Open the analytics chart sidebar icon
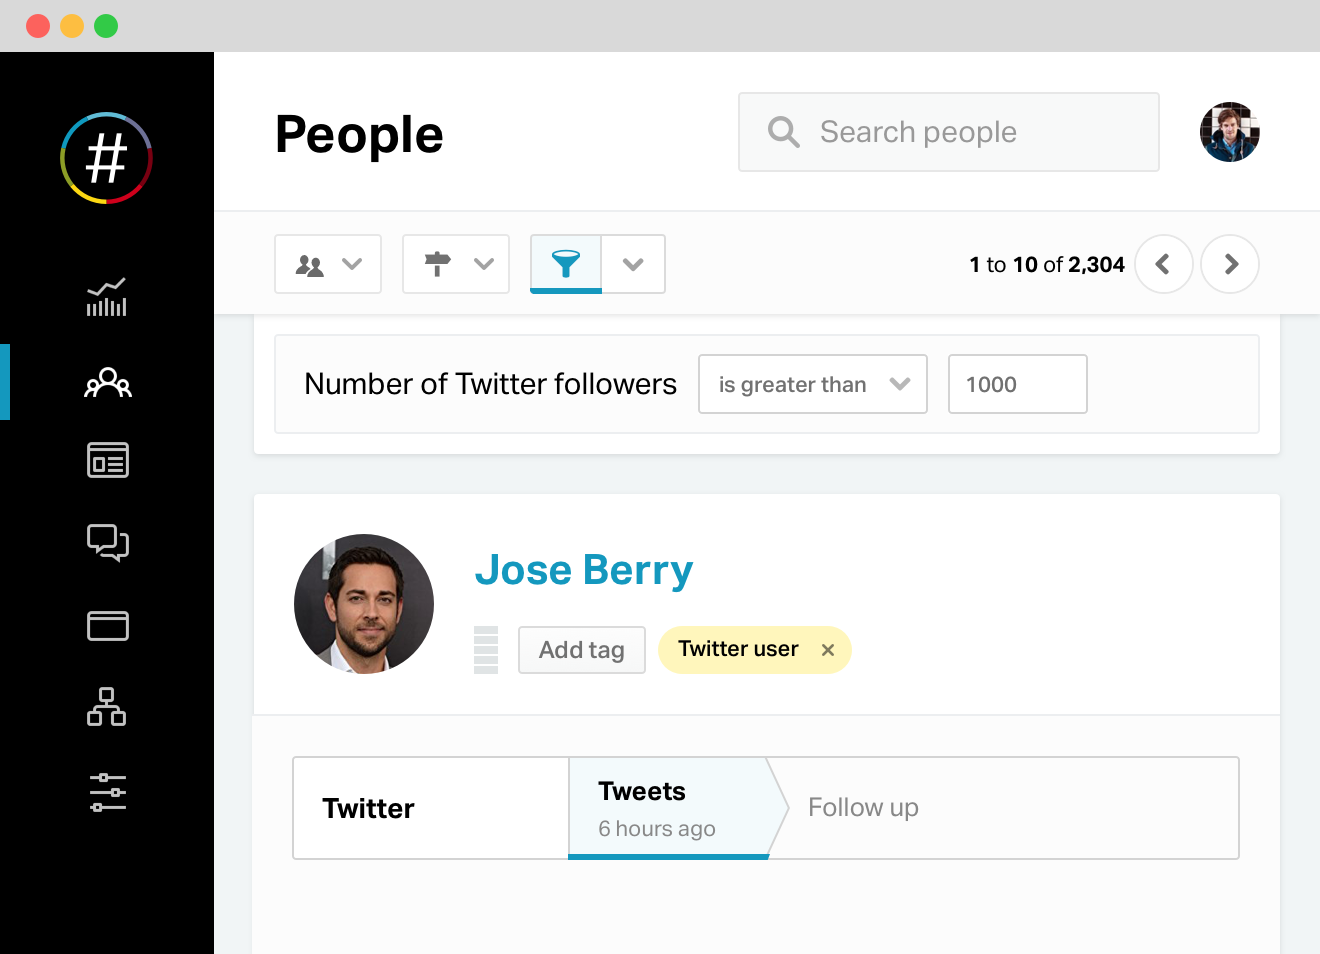 pos(106,298)
